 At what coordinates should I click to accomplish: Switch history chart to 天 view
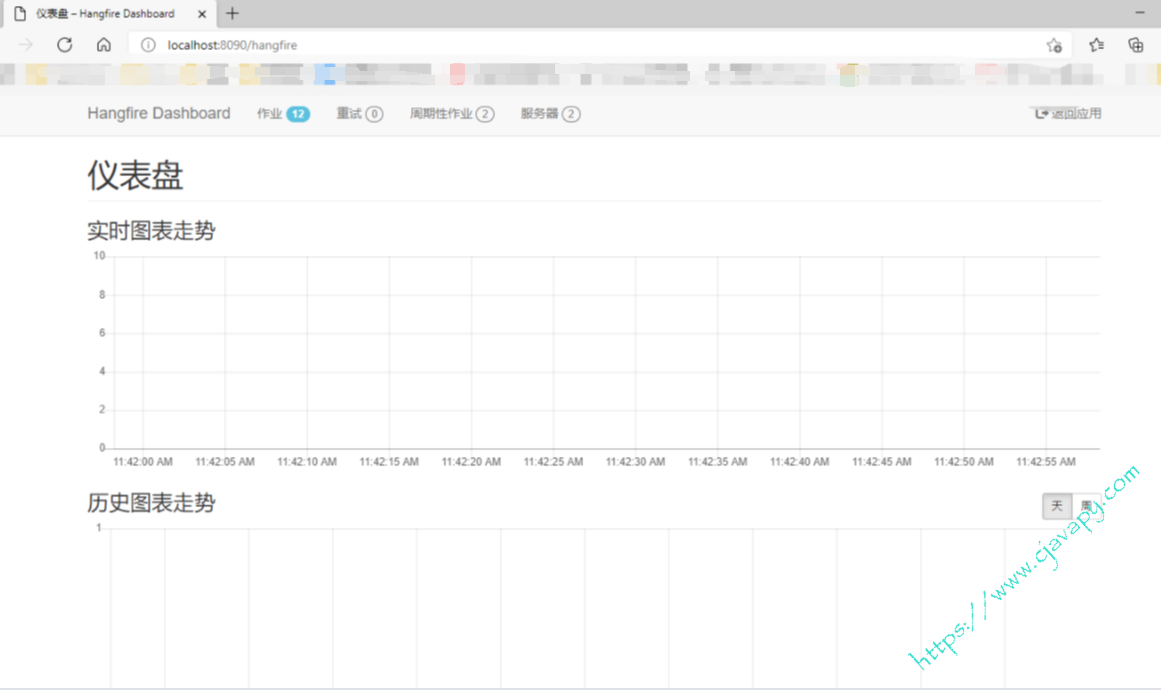pyautogui.click(x=1056, y=506)
